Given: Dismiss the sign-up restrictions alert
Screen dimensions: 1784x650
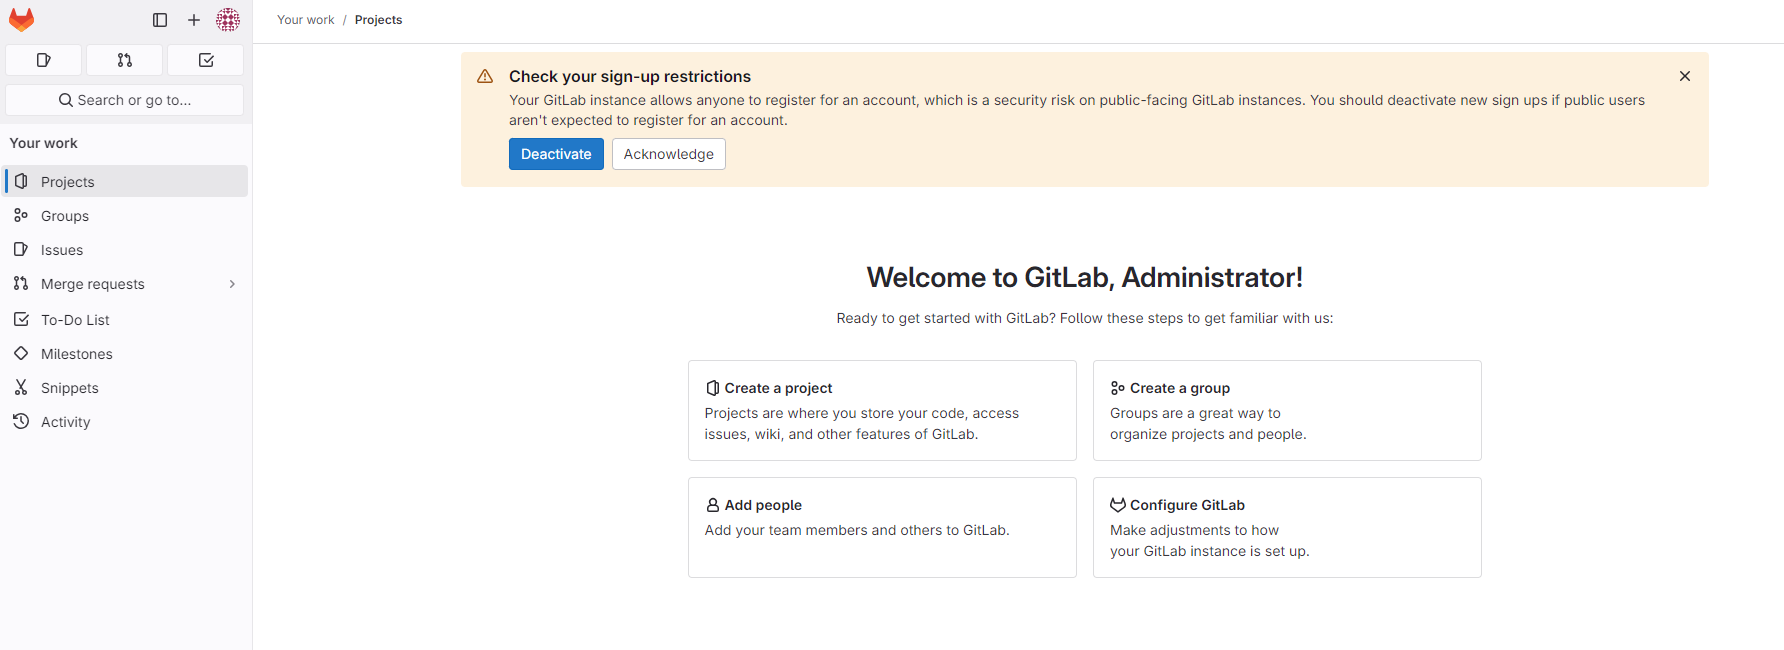Looking at the screenshot, I should coord(1685,76).
